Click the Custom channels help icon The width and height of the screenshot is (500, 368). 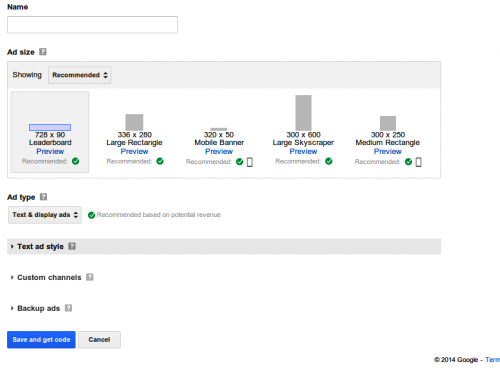tap(90, 277)
